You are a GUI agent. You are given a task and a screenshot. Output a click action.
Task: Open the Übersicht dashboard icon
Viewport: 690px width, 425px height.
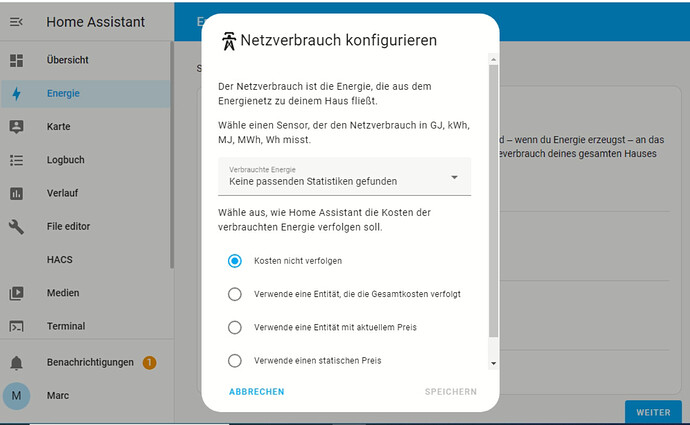16,60
